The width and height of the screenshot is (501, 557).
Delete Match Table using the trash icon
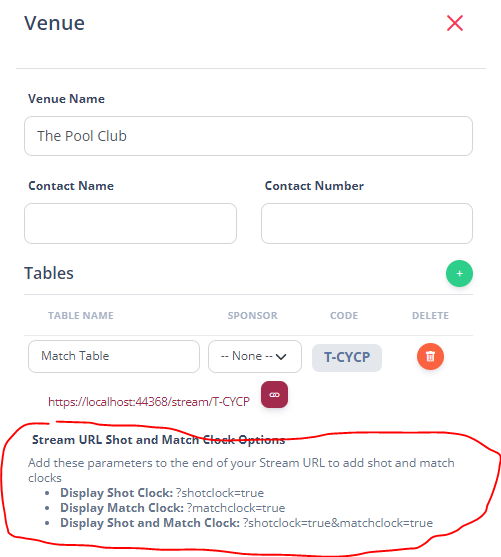click(x=430, y=356)
